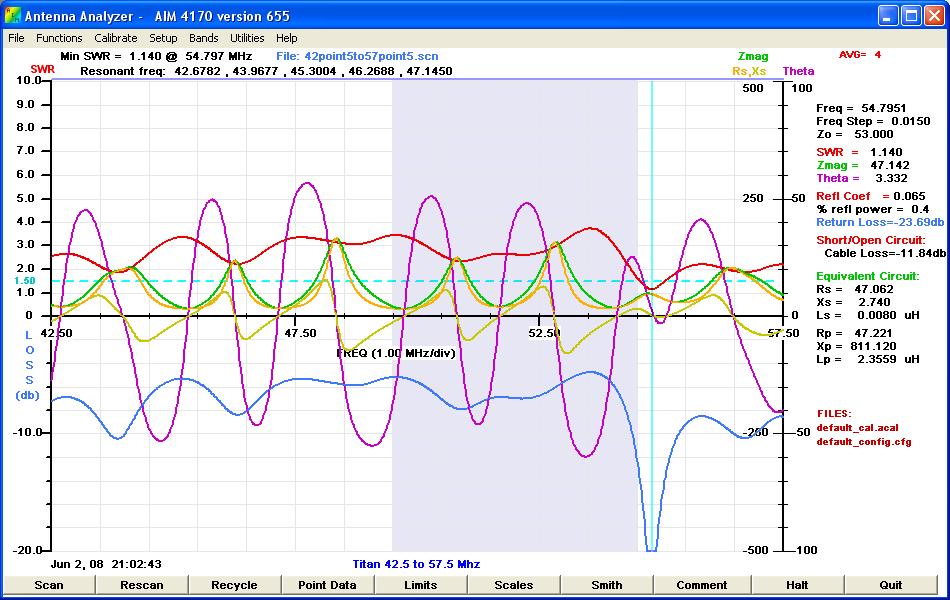Click default_config.cfg file name
Screen dimensions: 950x600
coord(863,442)
